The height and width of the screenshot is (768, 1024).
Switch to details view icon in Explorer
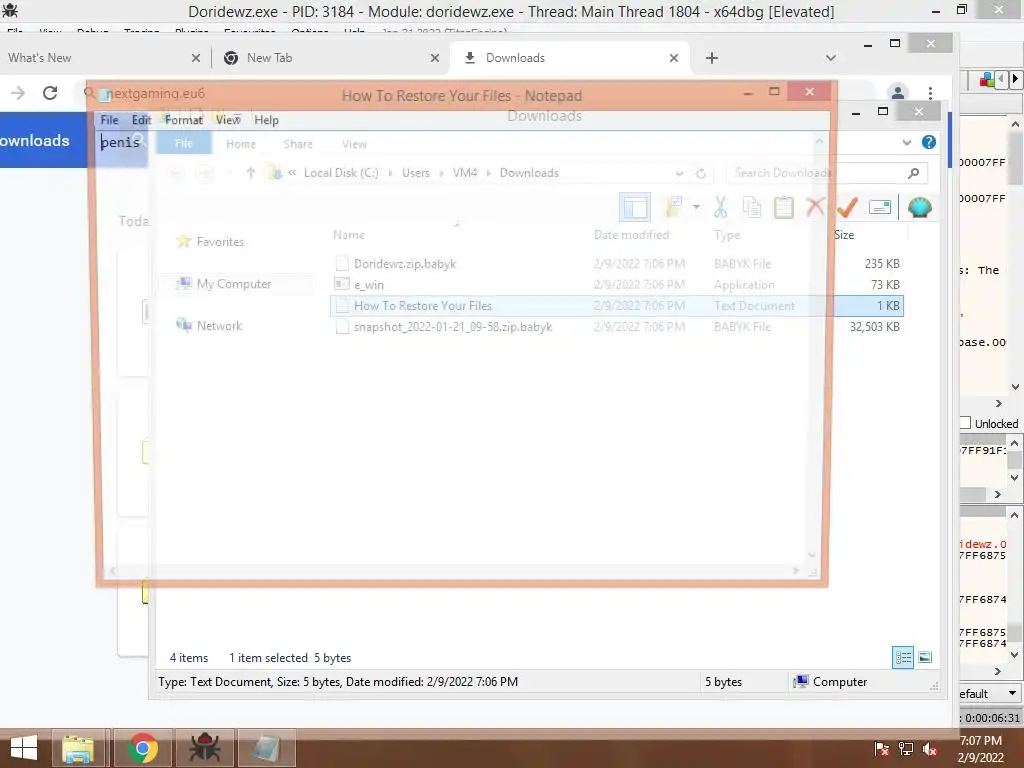click(x=903, y=657)
